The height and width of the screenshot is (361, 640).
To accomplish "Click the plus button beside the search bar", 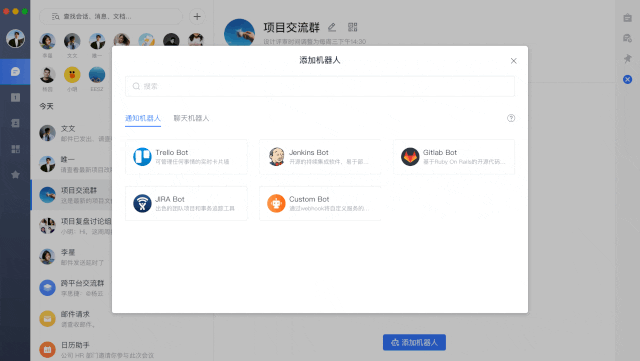I will (197, 16).
